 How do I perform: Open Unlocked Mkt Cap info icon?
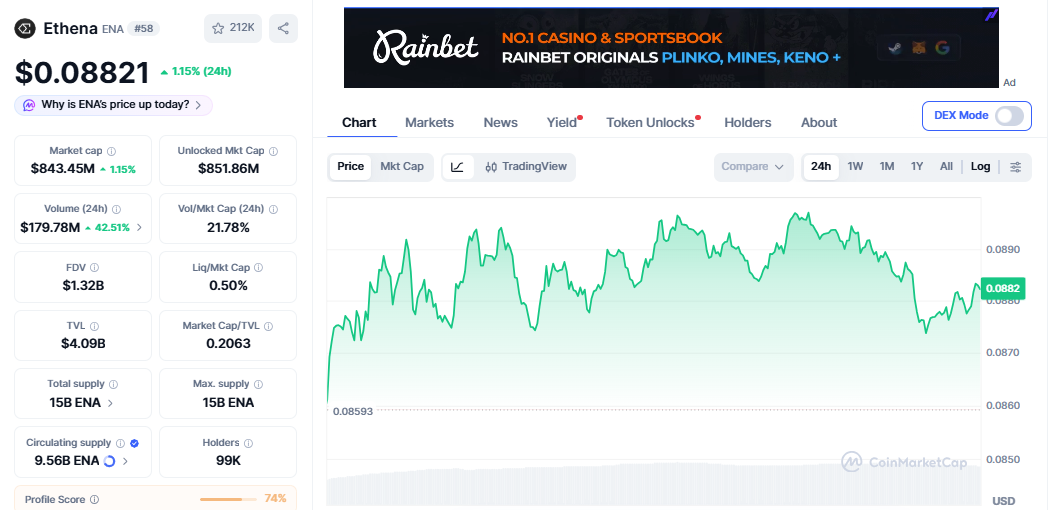pos(273,151)
